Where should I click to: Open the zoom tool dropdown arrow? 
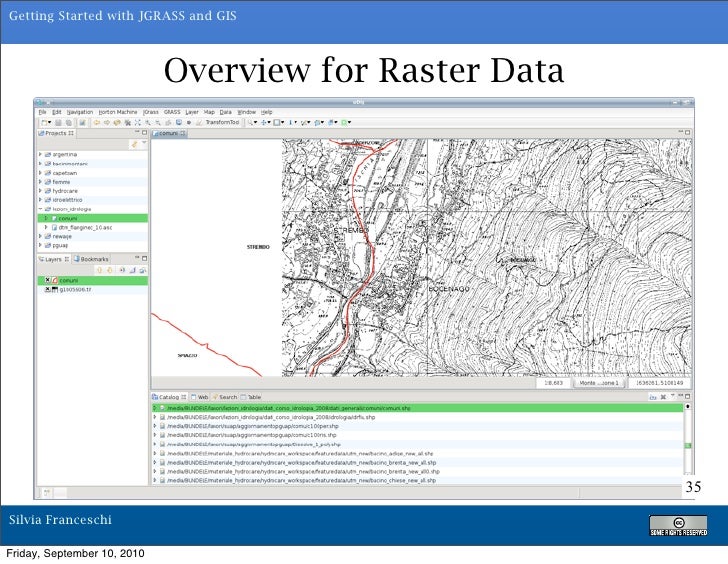[255, 123]
